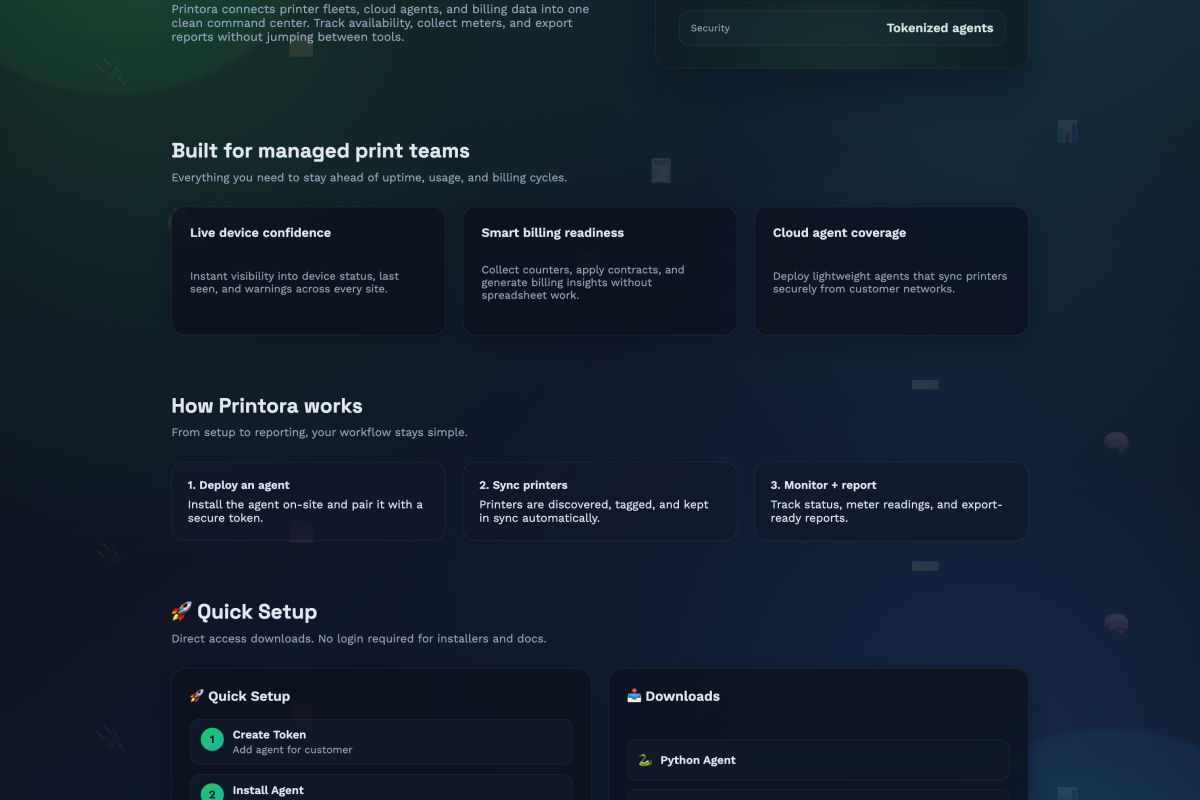Viewport: 1200px width, 800px height.
Task: Select the Install Agent setup step
Action: click(381, 791)
